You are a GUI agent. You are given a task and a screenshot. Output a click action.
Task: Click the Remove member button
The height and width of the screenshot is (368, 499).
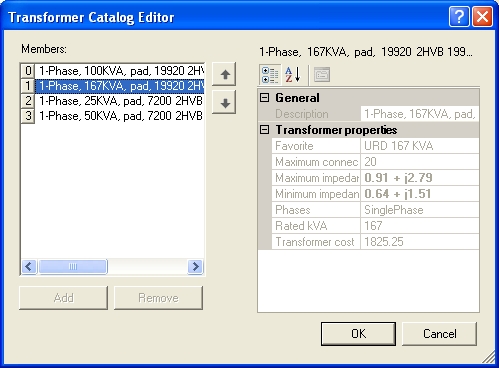[158, 298]
